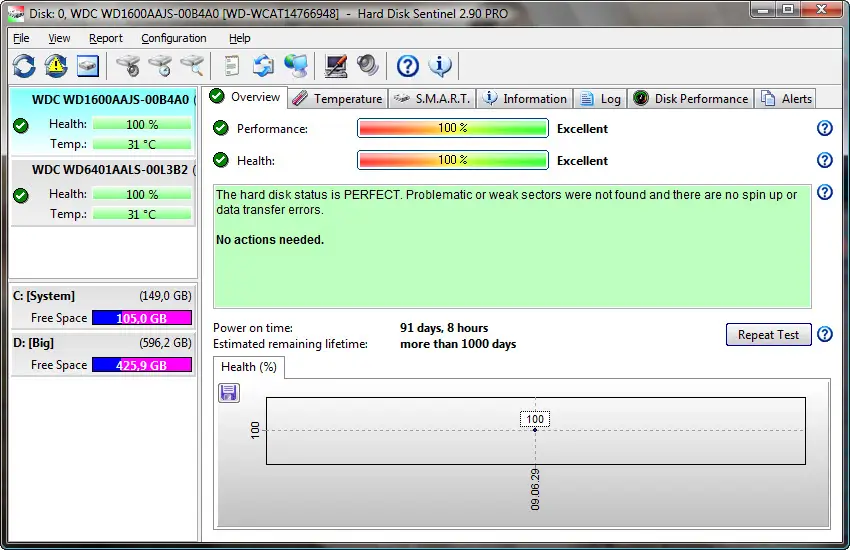The height and width of the screenshot is (550, 850).
Task: Click the green check icon beside Performance label
Action: (220, 128)
